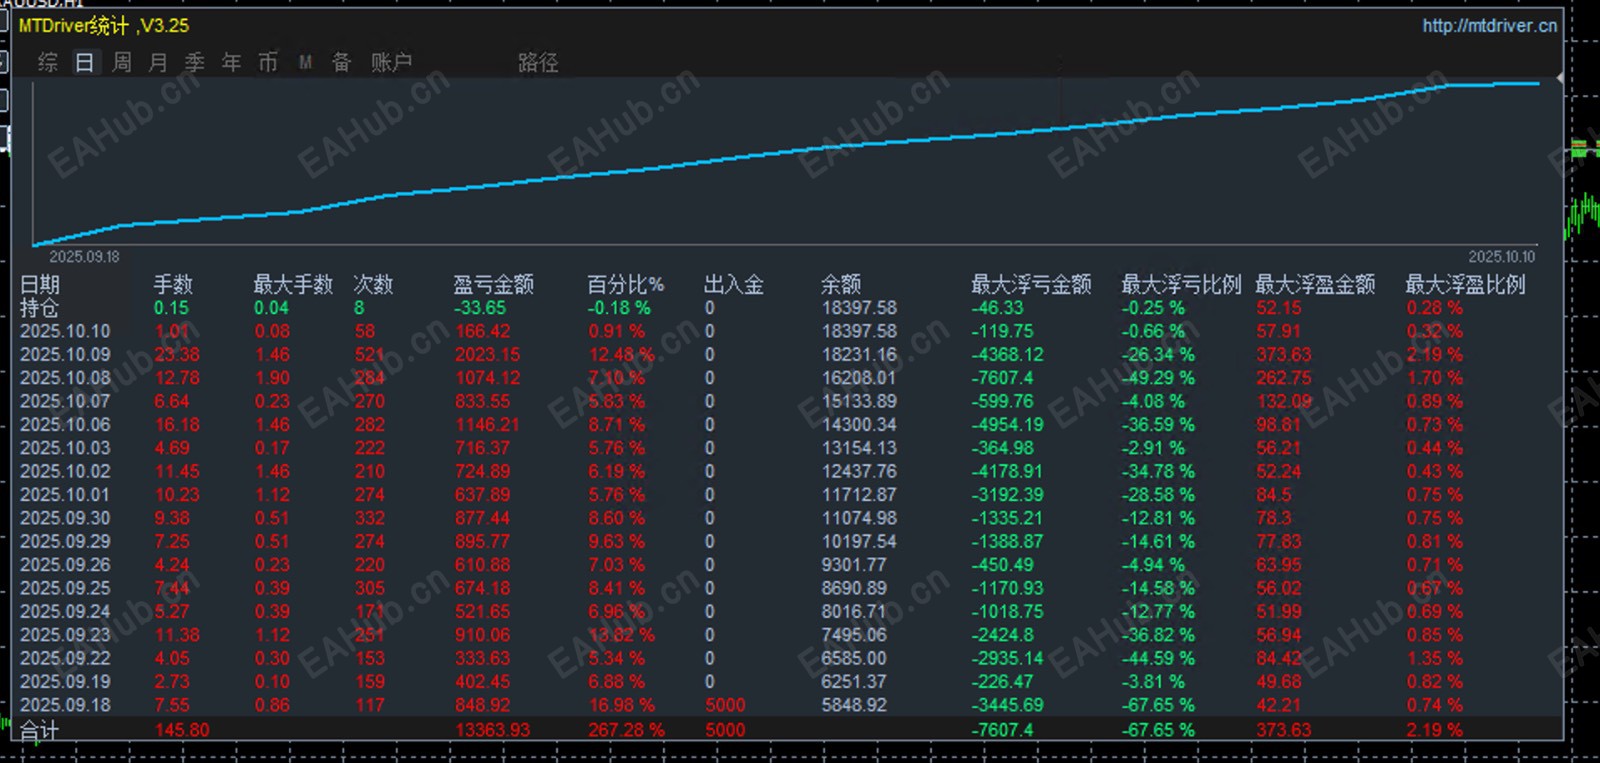Click the M magic-number tab icon
Screen dimensions: 1600x763
point(305,63)
